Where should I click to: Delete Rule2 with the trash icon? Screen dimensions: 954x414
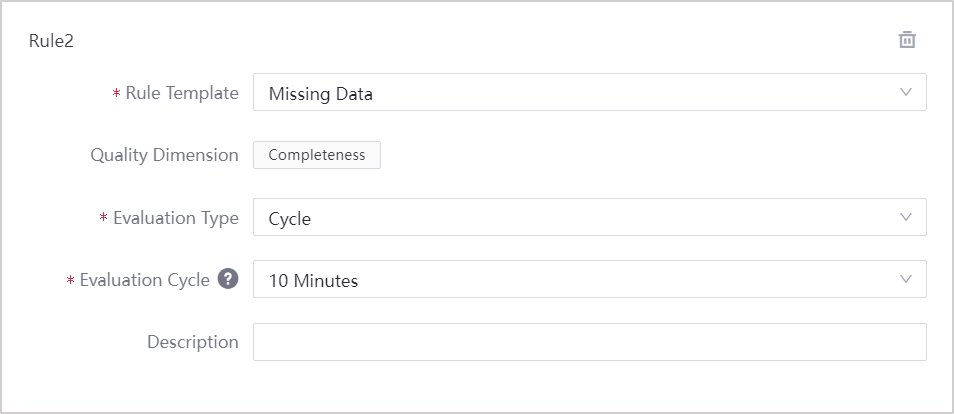click(x=907, y=40)
